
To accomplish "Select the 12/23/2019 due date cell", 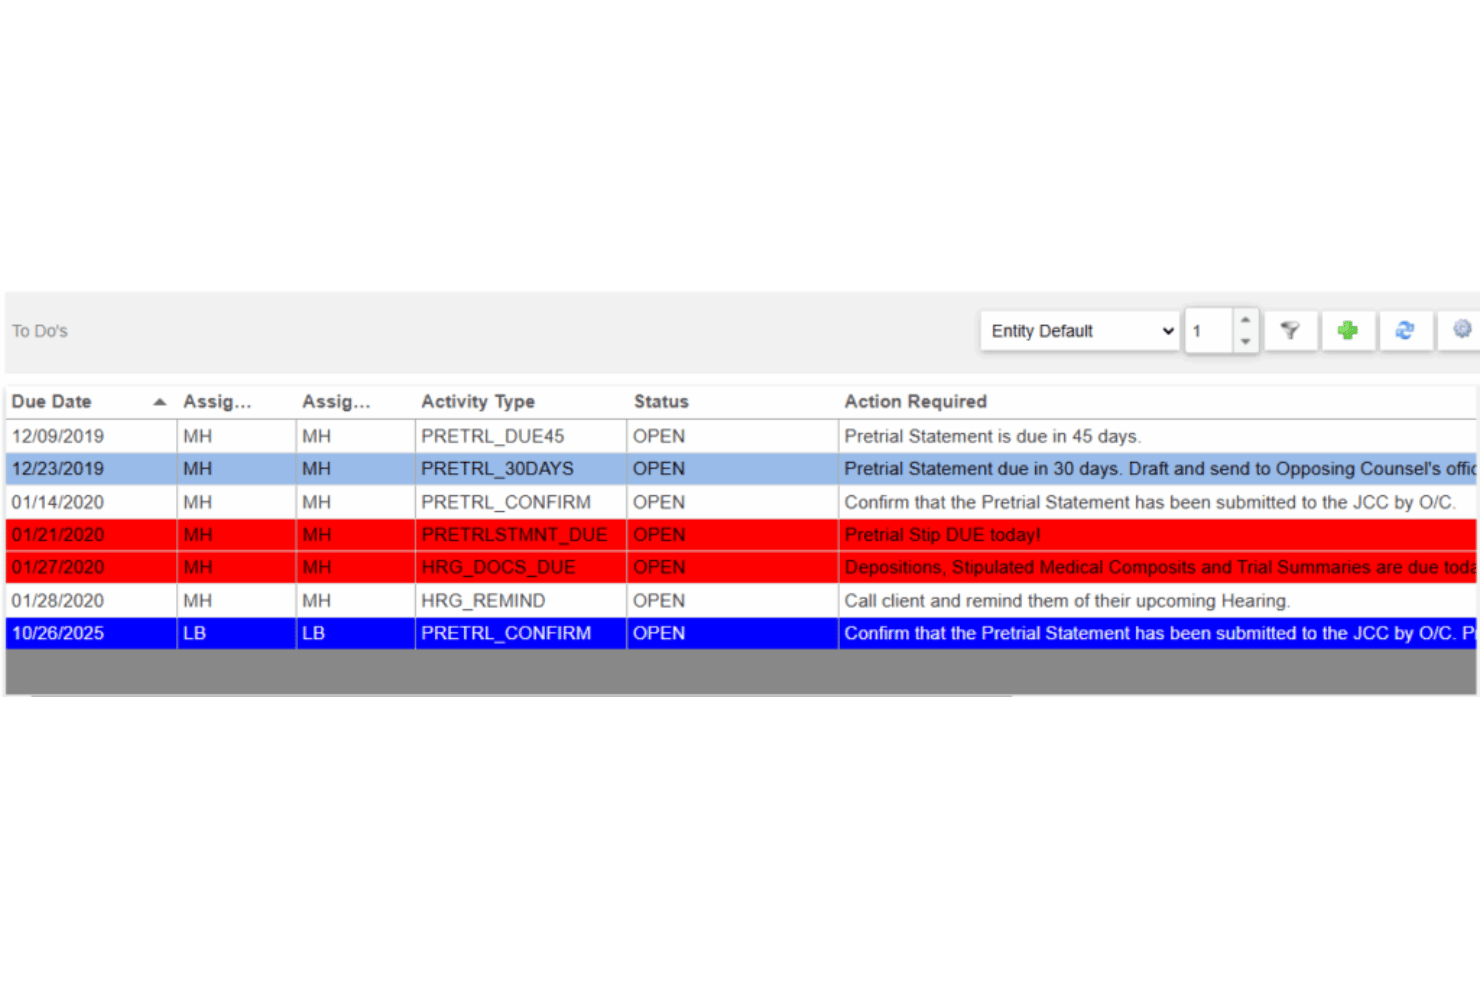I will click(x=91, y=469).
